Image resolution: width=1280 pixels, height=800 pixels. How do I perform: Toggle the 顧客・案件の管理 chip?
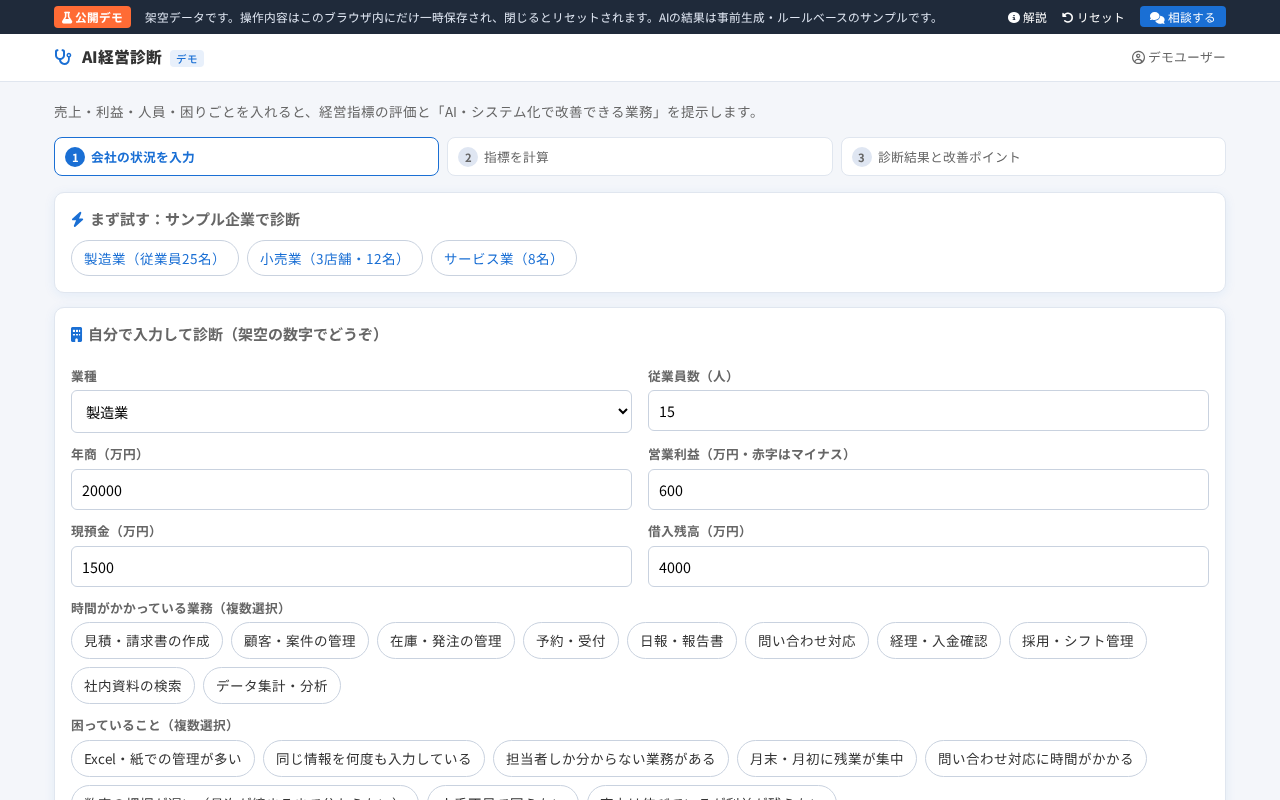[x=300, y=641]
